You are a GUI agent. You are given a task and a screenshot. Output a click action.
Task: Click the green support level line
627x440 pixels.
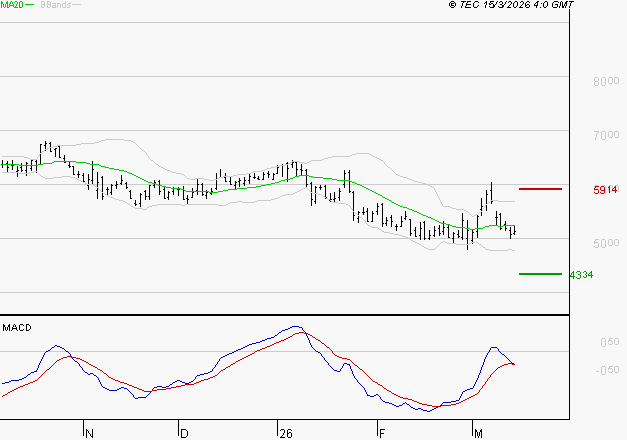pos(540,274)
